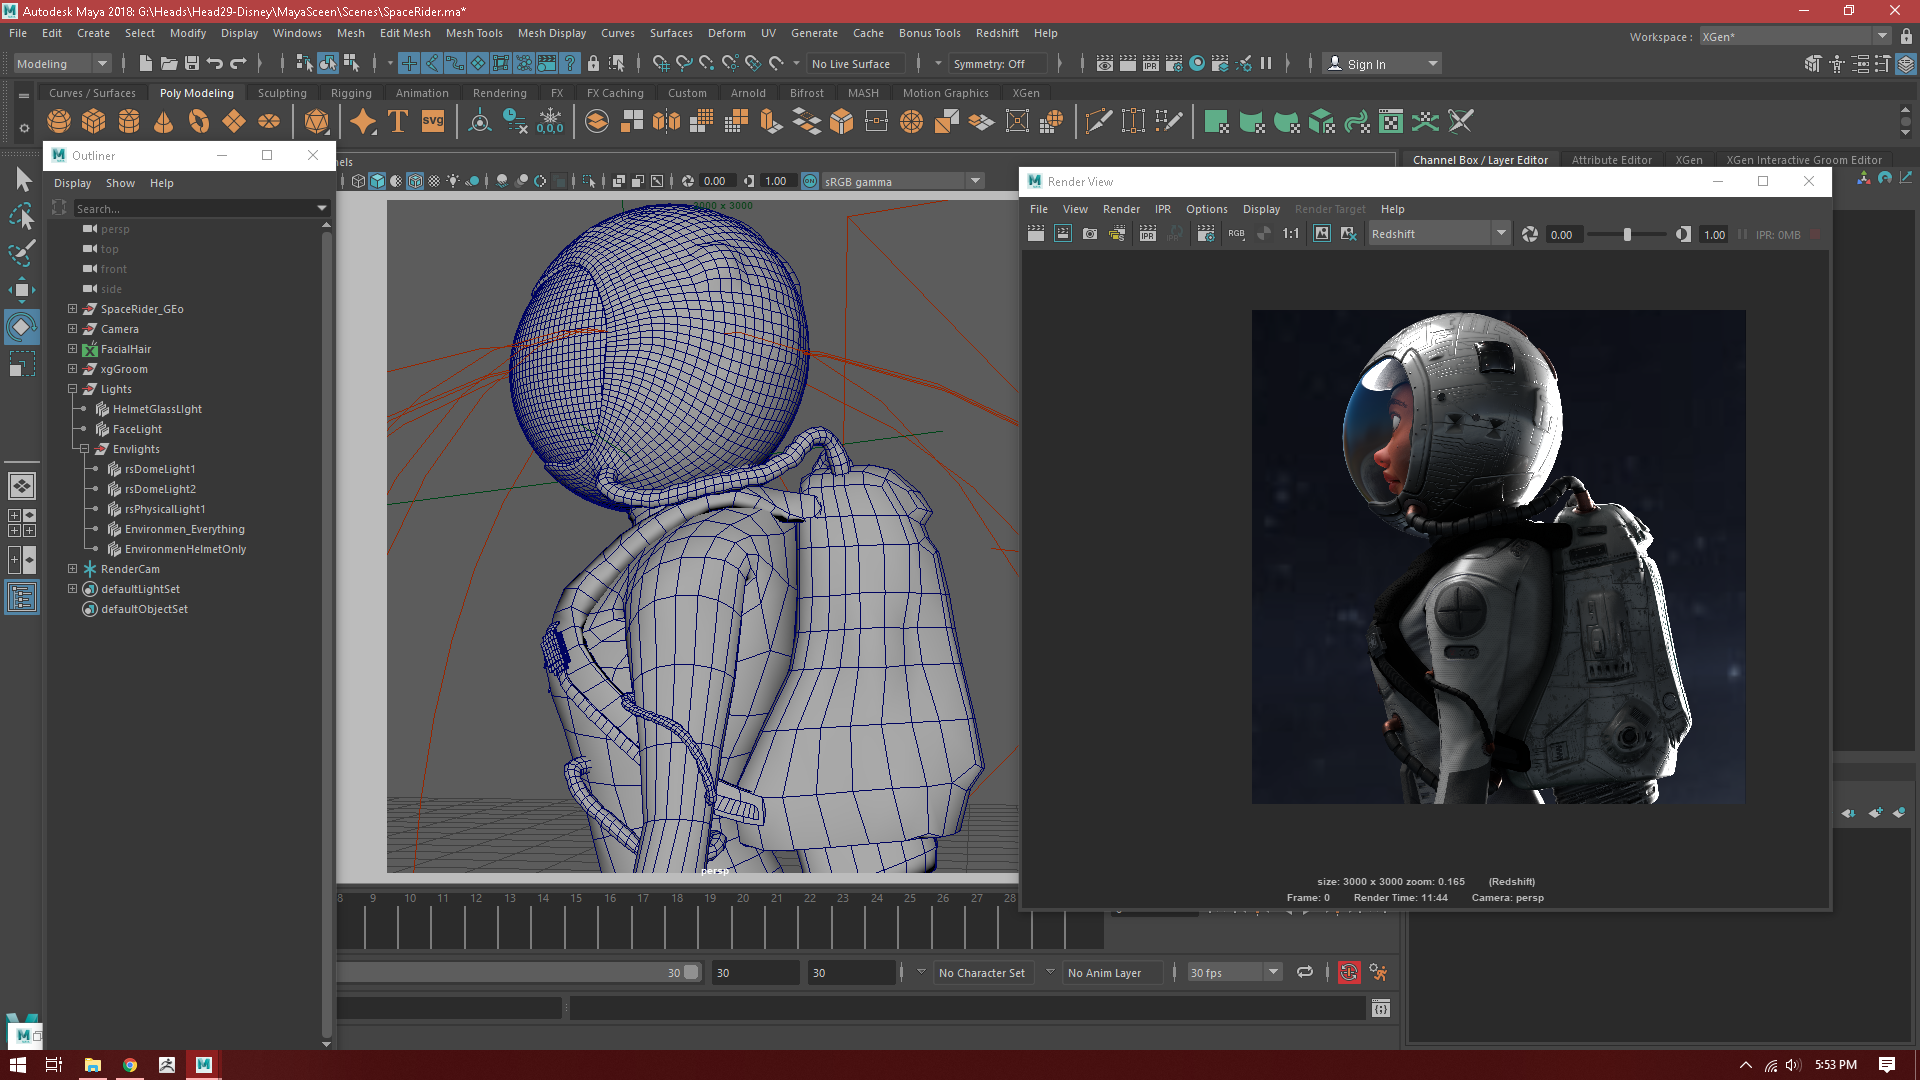Viewport: 1920px width, 1080px height.
Task: Click the SVG import shelf icon
Action: coord(433,122)
